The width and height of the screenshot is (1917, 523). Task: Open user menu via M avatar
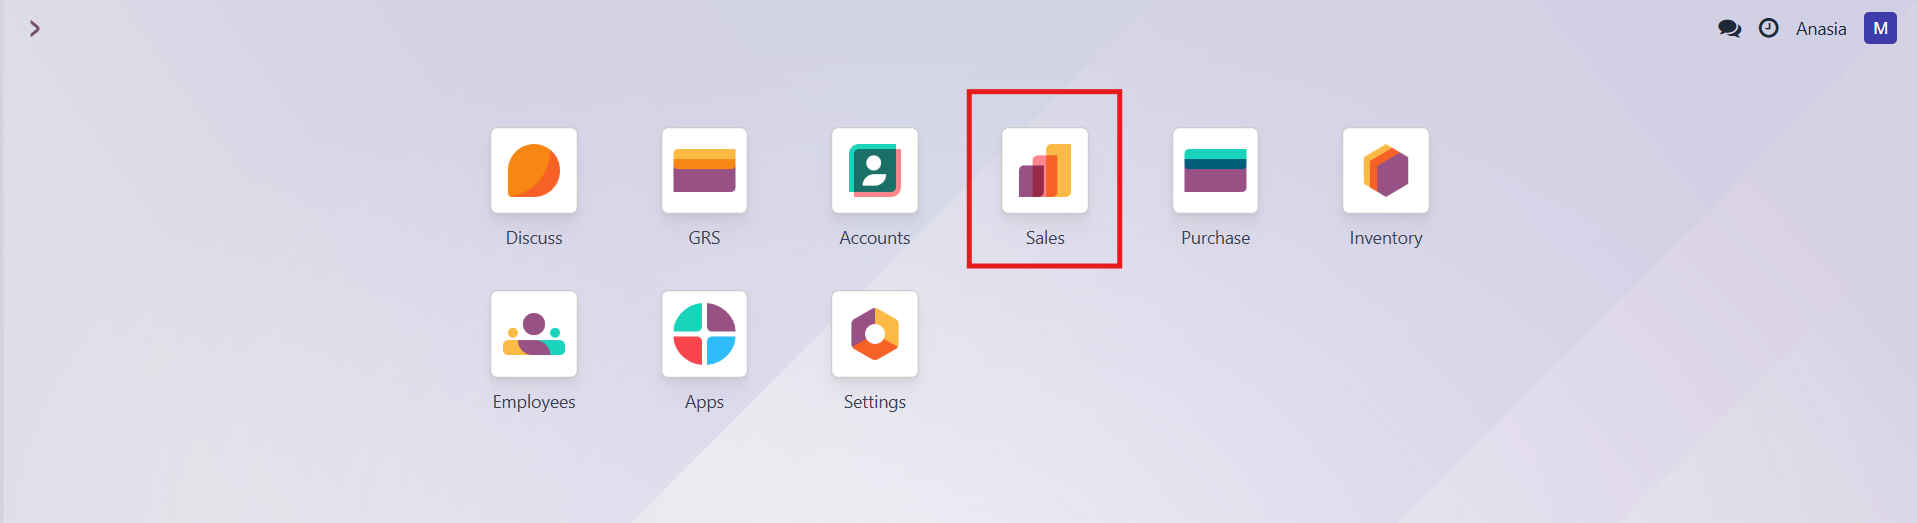pos(1880,29)
